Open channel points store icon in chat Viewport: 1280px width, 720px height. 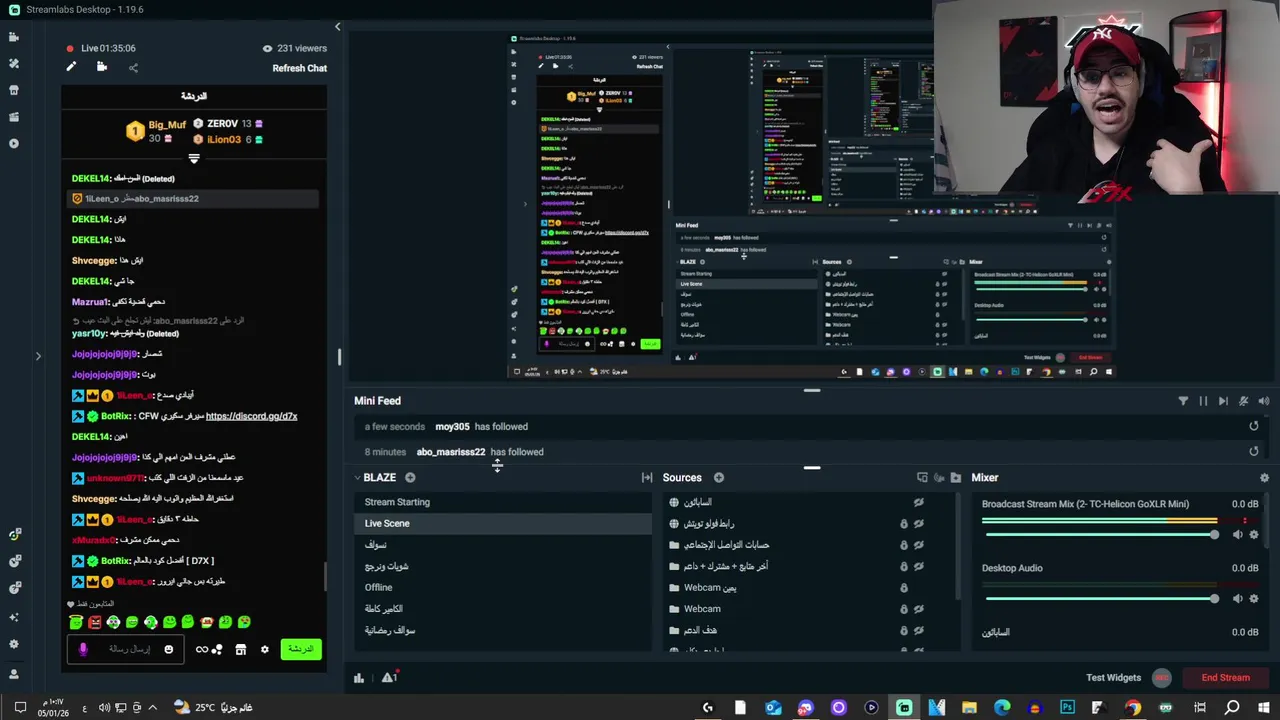click(x=240, y=650)
